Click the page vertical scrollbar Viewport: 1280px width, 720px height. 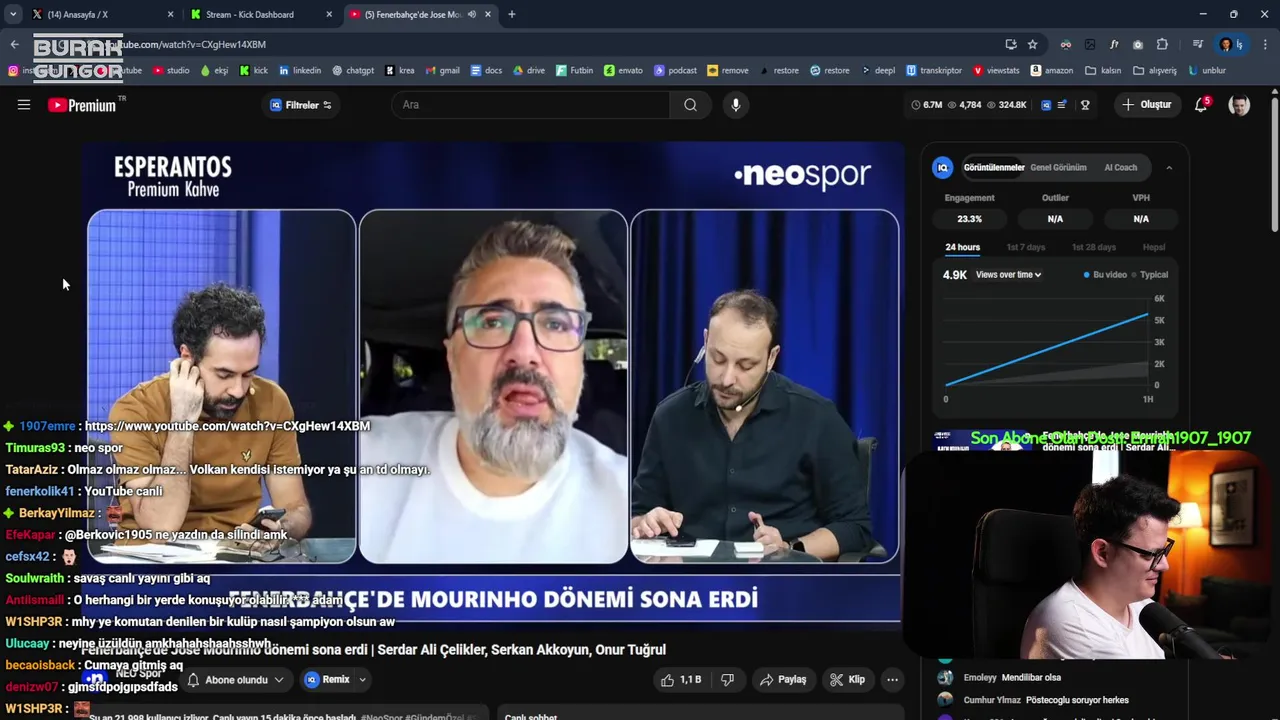[1274, 165]
